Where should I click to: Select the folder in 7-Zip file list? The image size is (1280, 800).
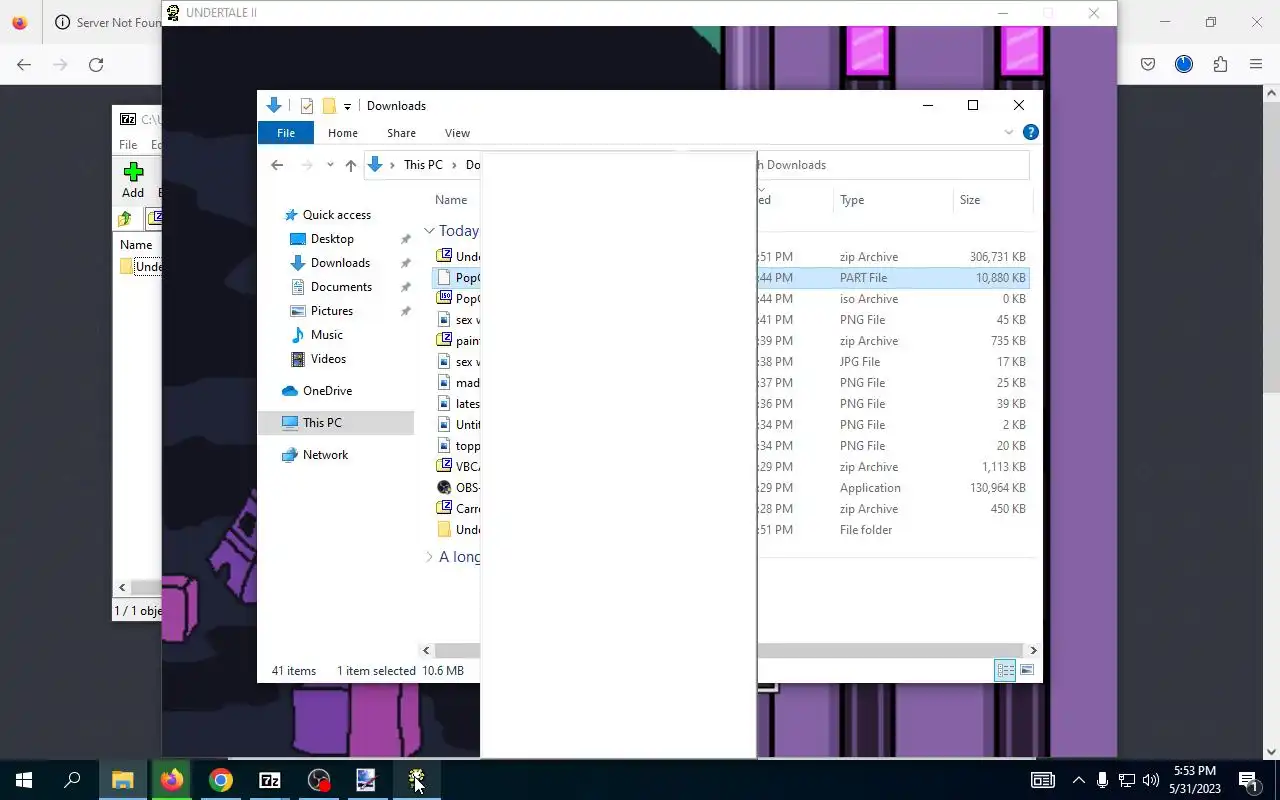140,267
